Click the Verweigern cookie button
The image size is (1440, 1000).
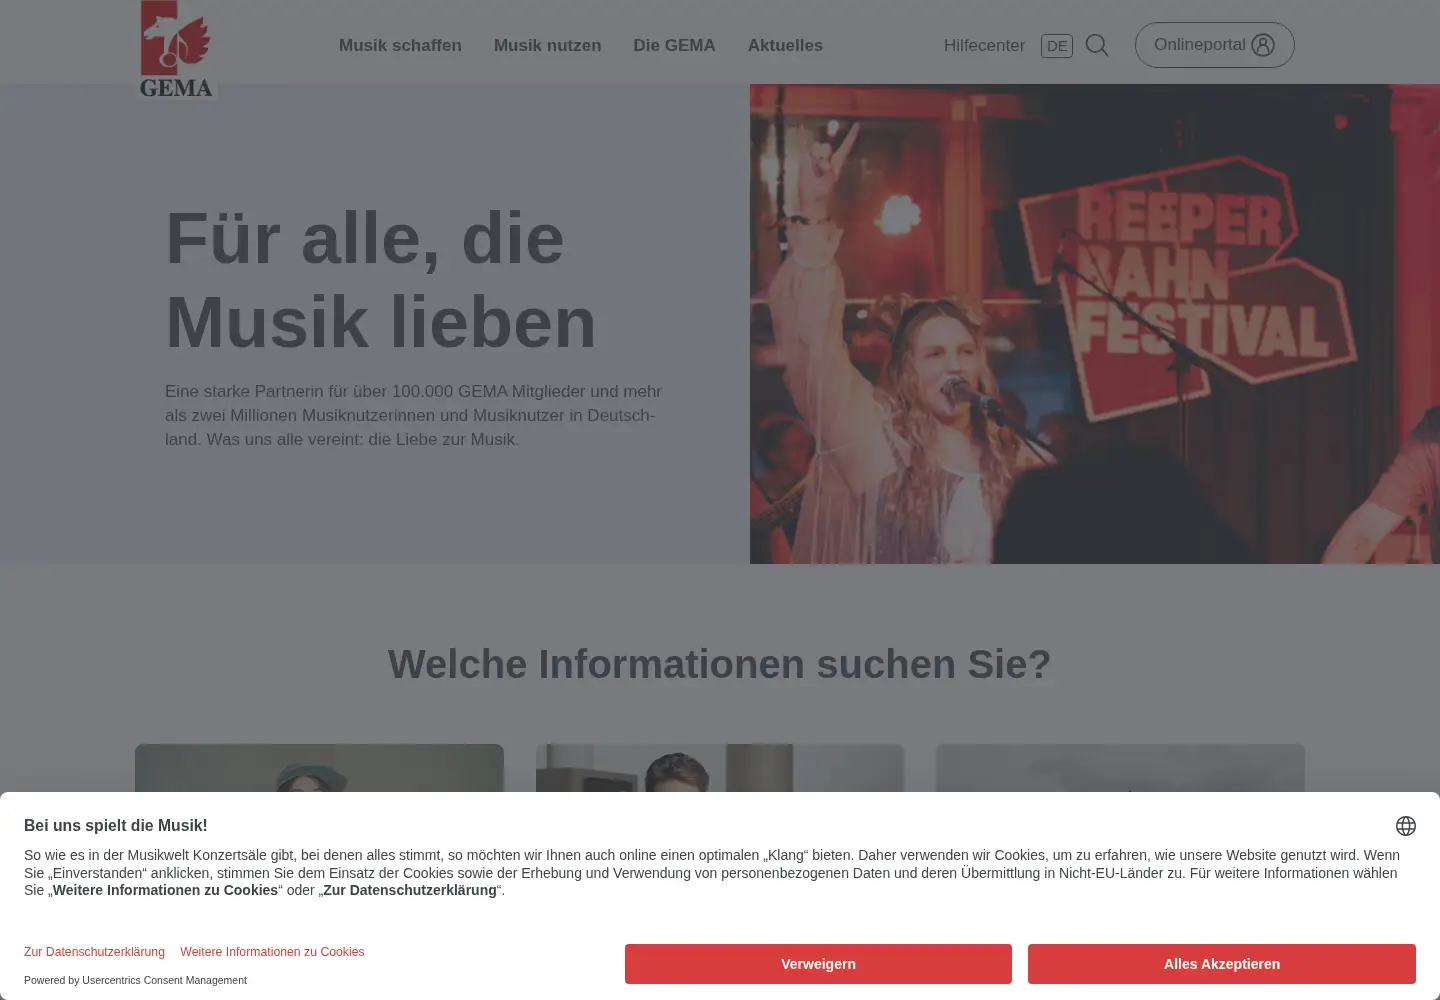tap(818, 964)
